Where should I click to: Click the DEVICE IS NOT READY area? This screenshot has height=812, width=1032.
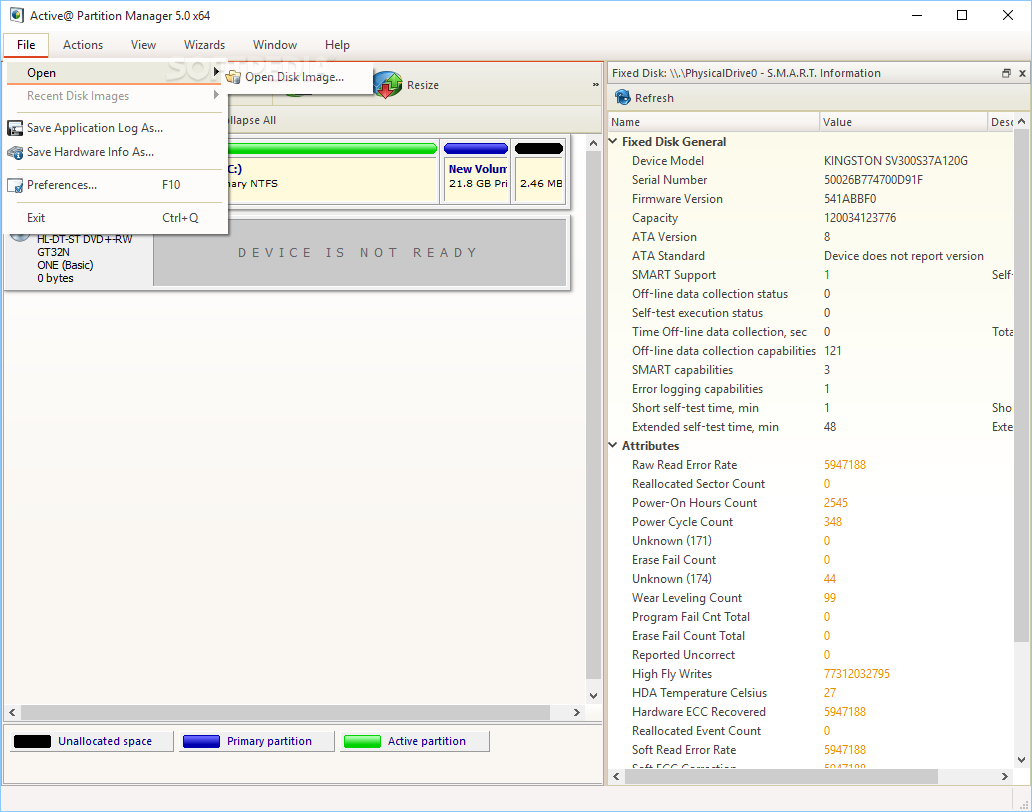point(359,253)
